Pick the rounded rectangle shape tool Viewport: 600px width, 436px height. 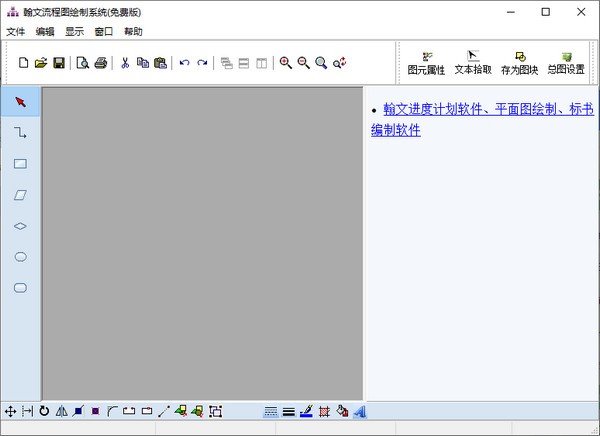(x=20, y=288)
